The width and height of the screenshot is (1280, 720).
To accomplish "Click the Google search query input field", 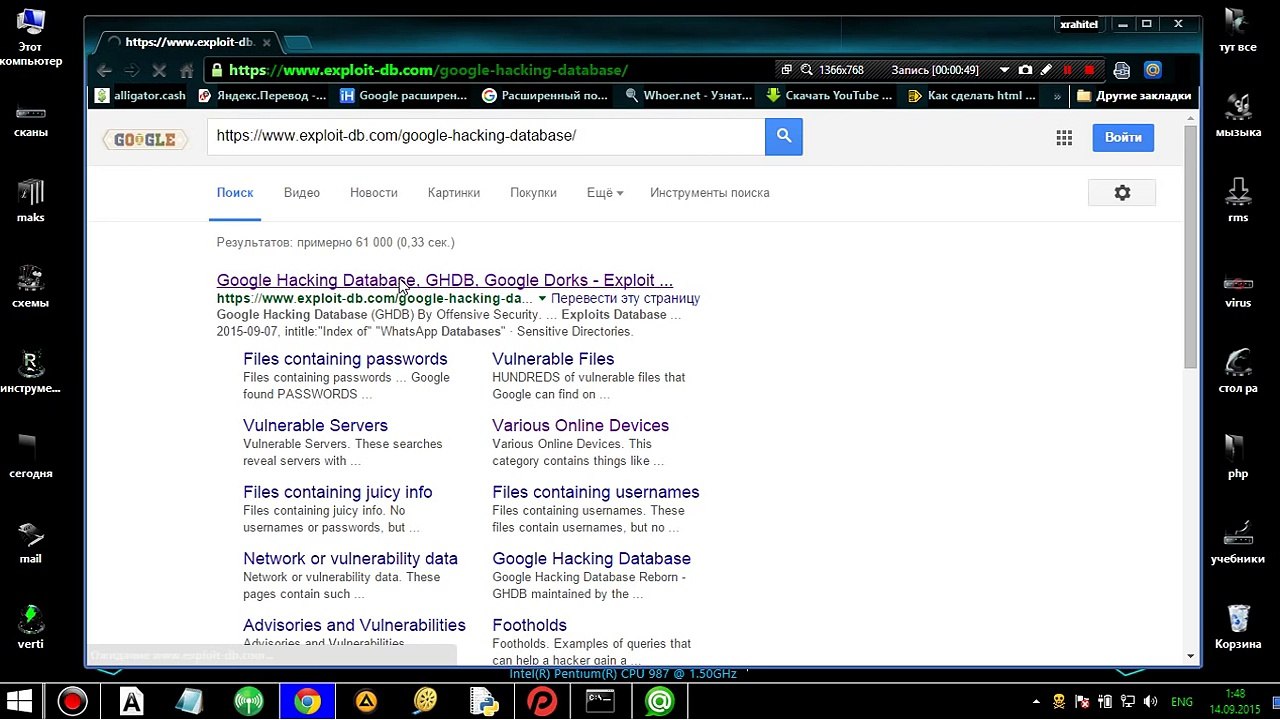I will coord(486,136).
